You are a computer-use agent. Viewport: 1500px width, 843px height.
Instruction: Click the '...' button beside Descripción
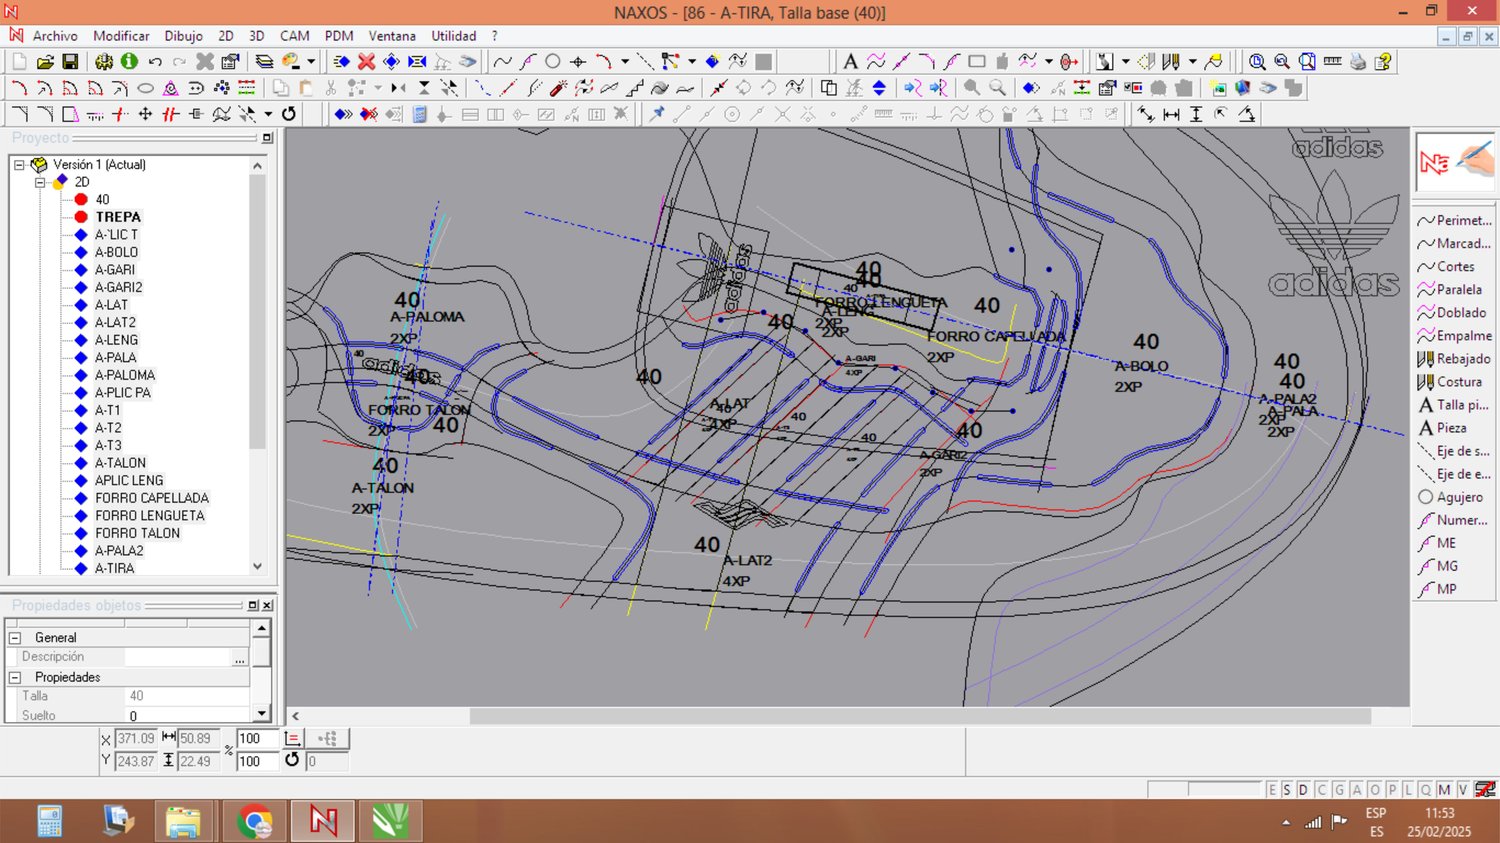pos(239,658)
